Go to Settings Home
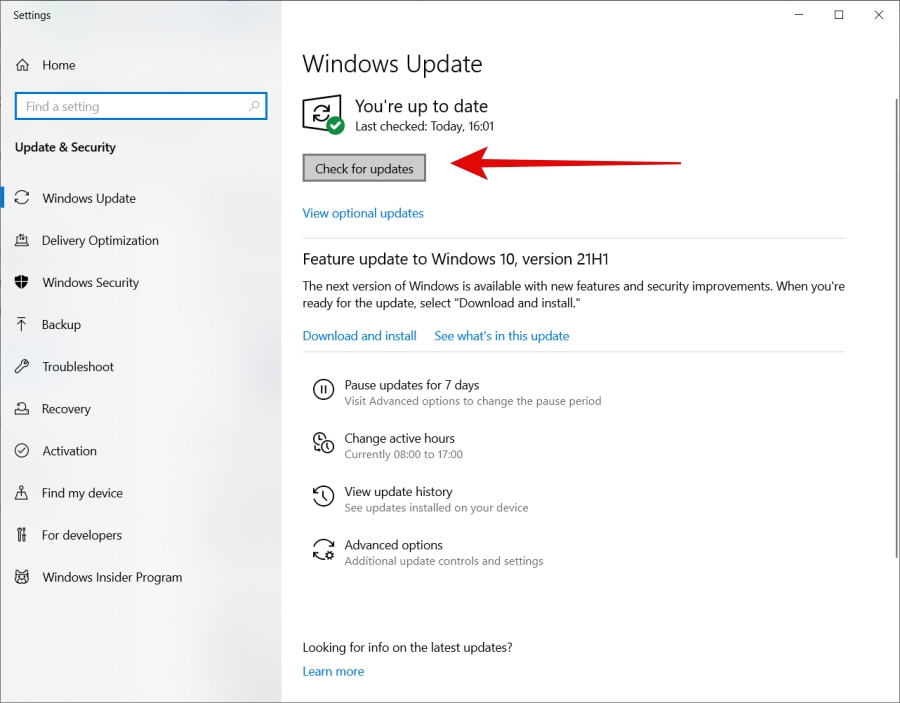This screenshot has height=703, width=900. tap(59, 65)
